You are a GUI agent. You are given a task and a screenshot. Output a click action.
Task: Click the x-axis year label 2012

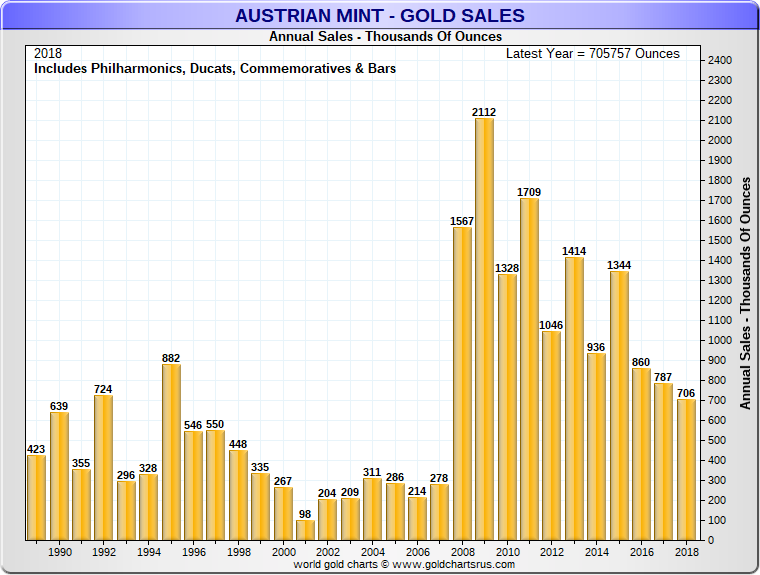(552, 552)
